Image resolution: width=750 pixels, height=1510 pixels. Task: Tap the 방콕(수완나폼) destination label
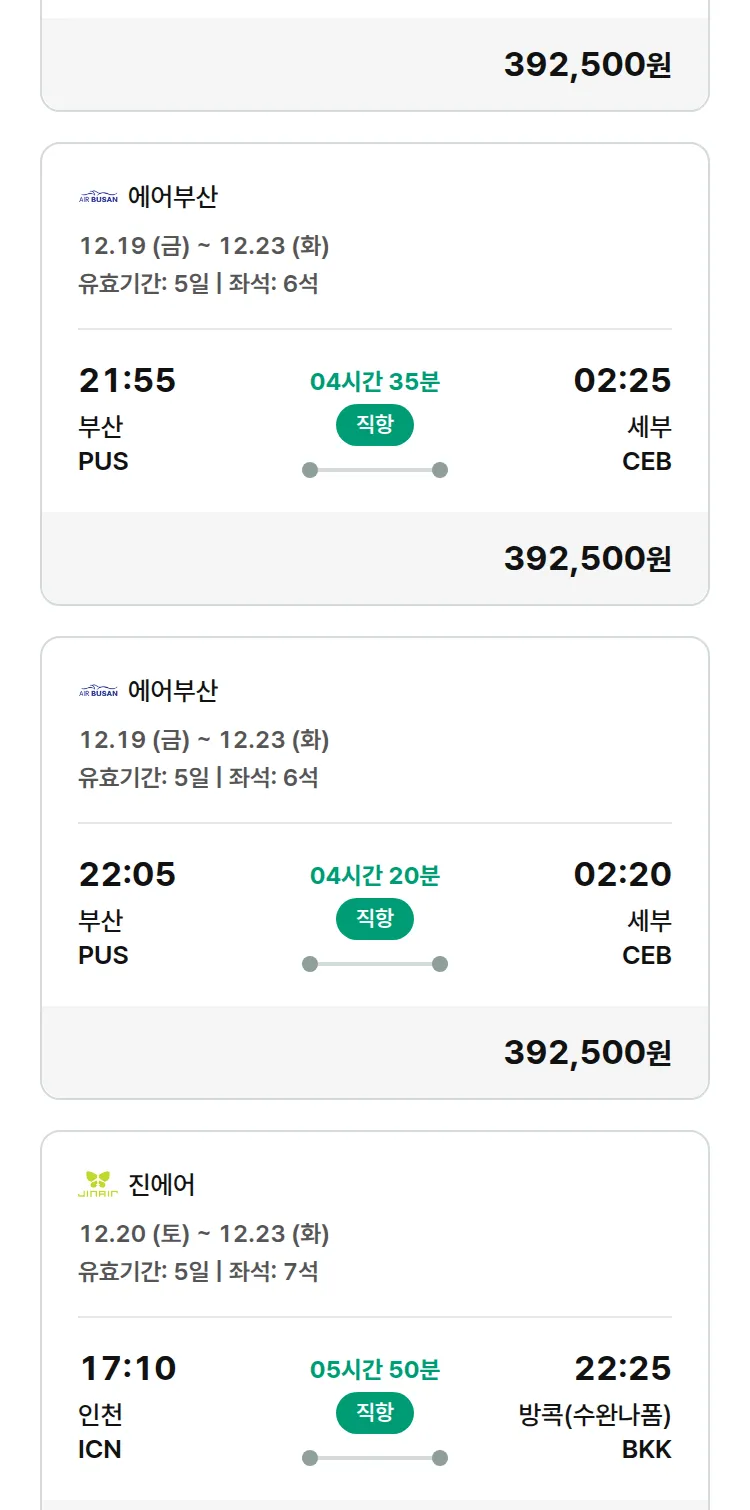click(595, 1416)
